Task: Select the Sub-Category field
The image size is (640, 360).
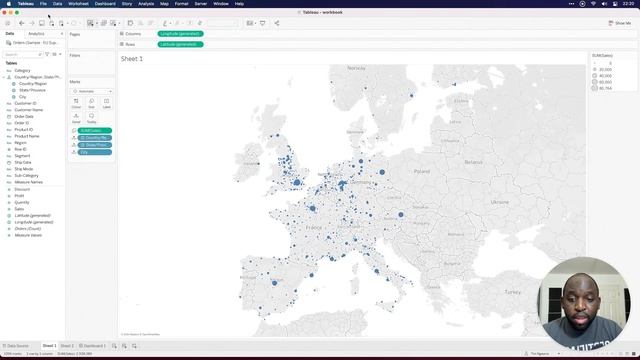Action: tap(27, 176)
